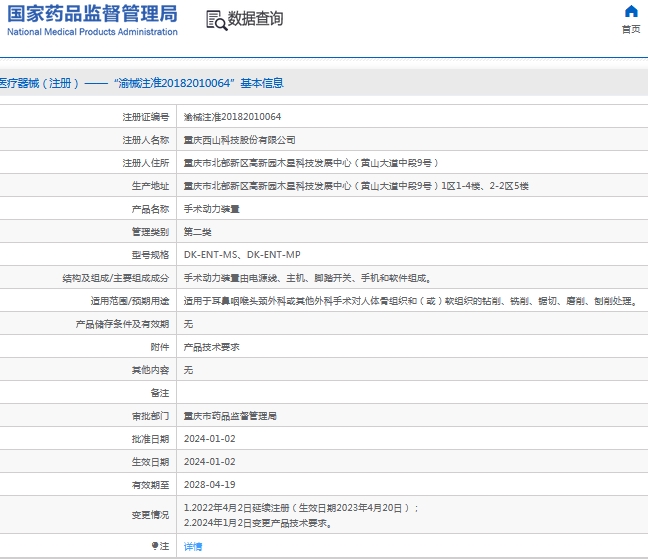This screenshot has width=648, height=559.
Task: Click the 管理类别 label cell
Action: (x=150, y=232)
